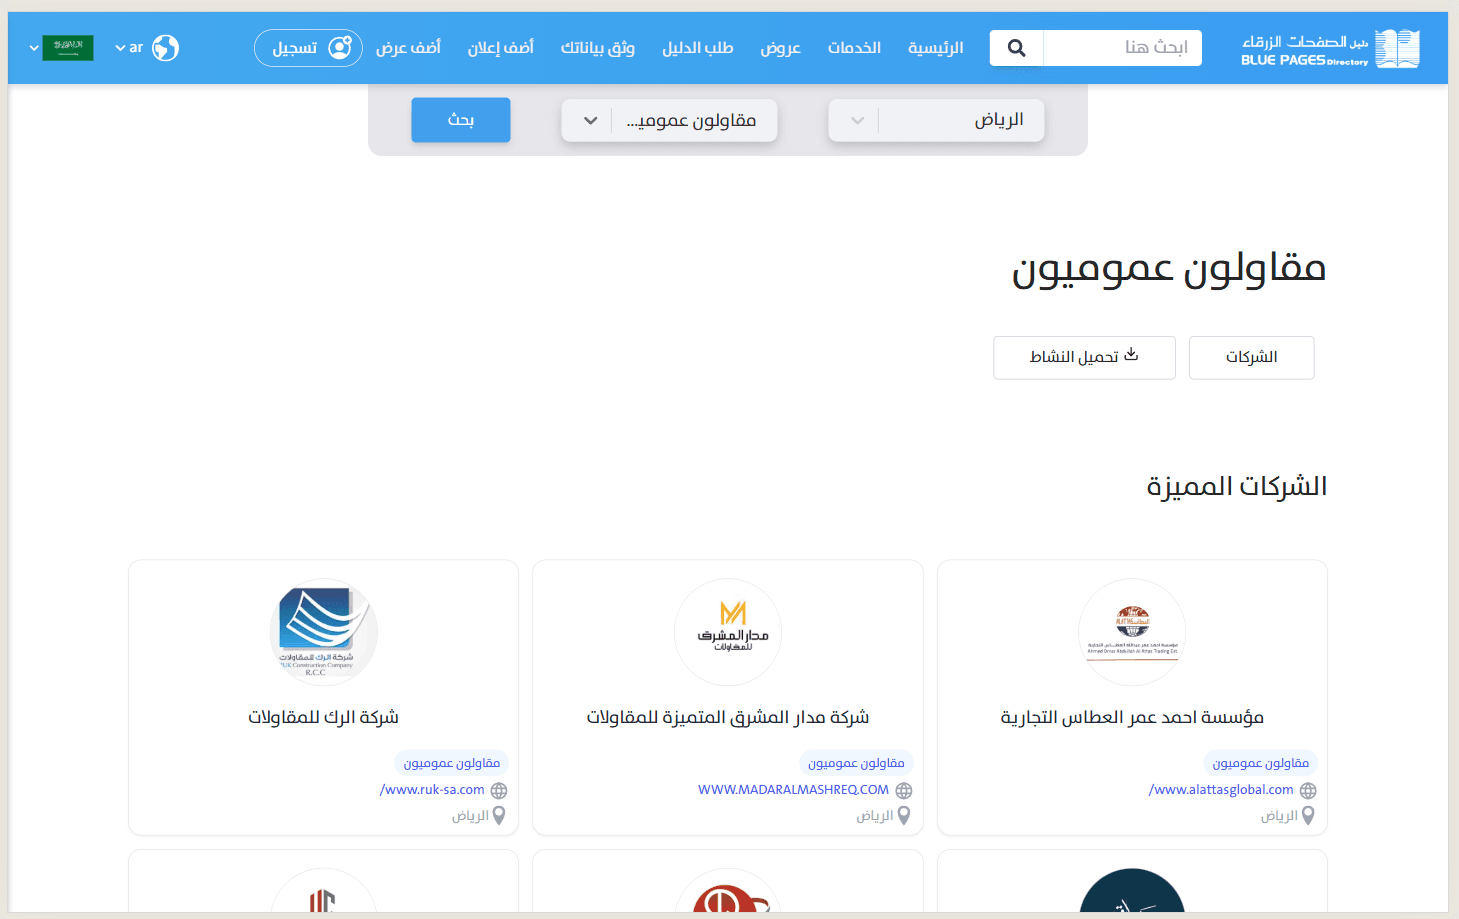Image resolution: width=1459 pixels, height=919 pixels.
Task: Open www.ruk-sa.com link
Action: (x=432, y=790)
